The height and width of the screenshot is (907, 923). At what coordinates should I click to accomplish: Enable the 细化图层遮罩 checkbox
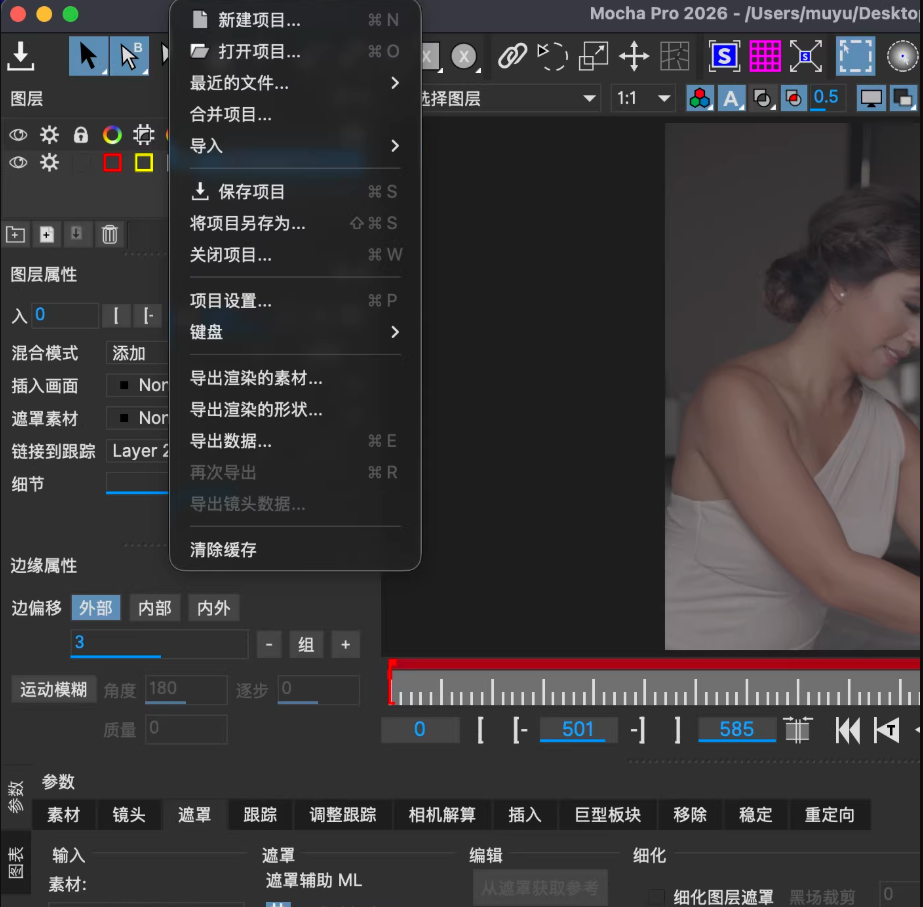pos(657,897)
